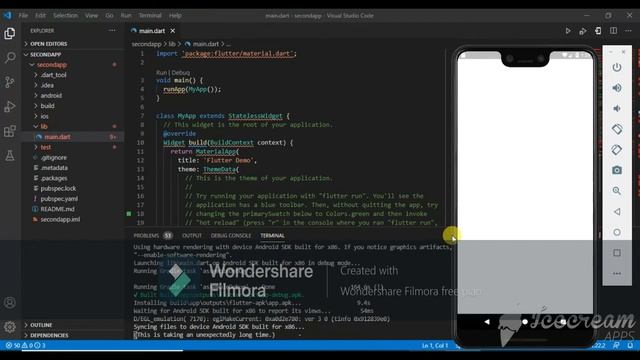Screen dimensions: 640x360
Task: Collapse the lib folder
Action: click(44, 127)
